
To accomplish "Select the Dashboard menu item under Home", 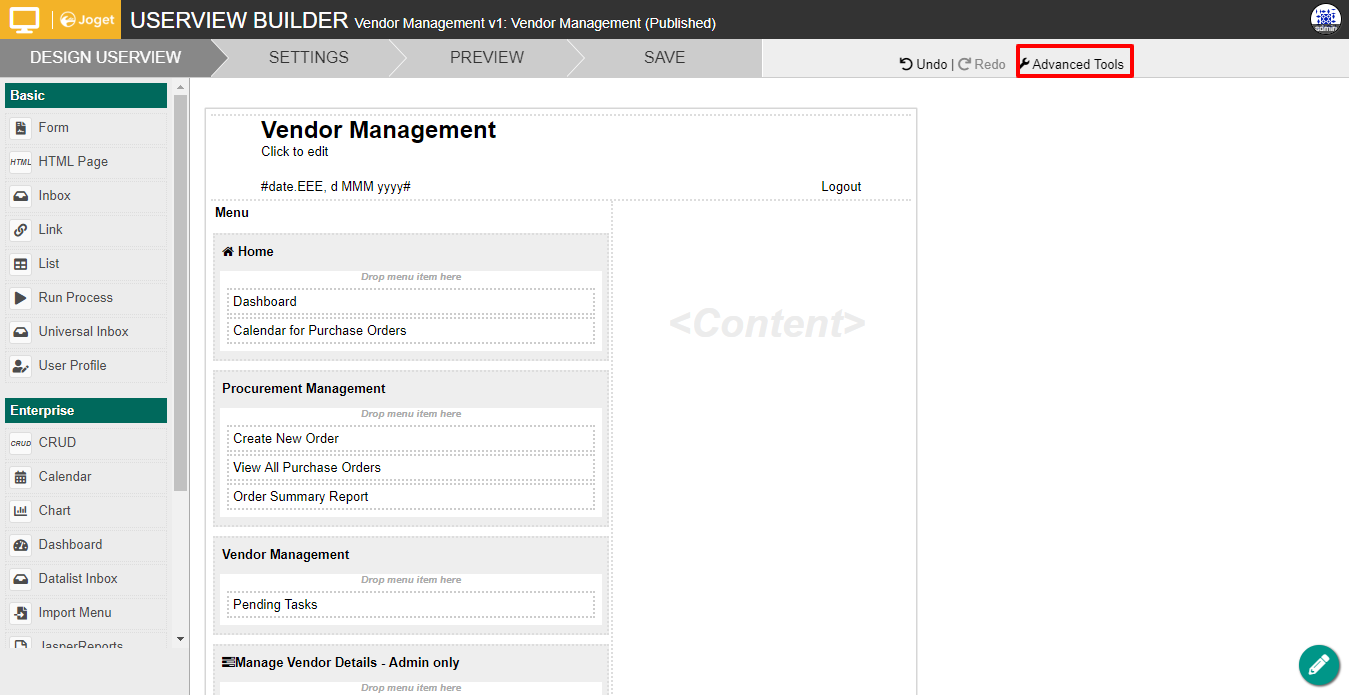I will (265, 302).
